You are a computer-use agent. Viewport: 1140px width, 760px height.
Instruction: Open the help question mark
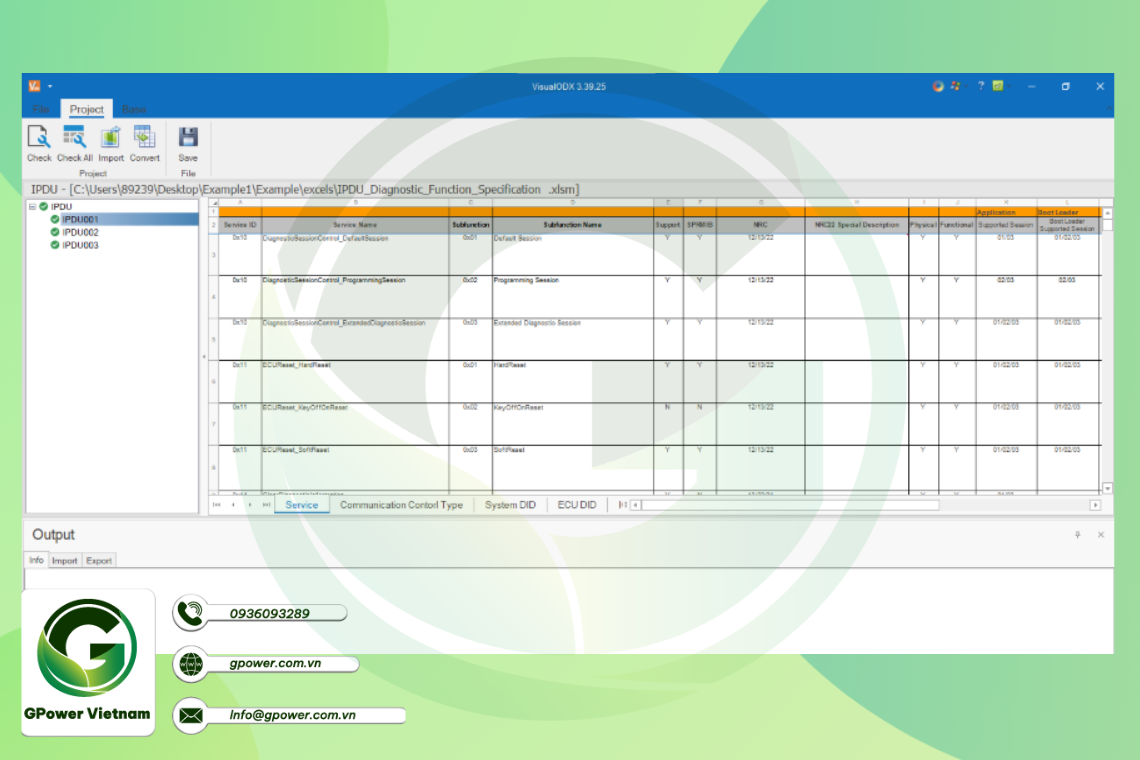pos(980,86)
